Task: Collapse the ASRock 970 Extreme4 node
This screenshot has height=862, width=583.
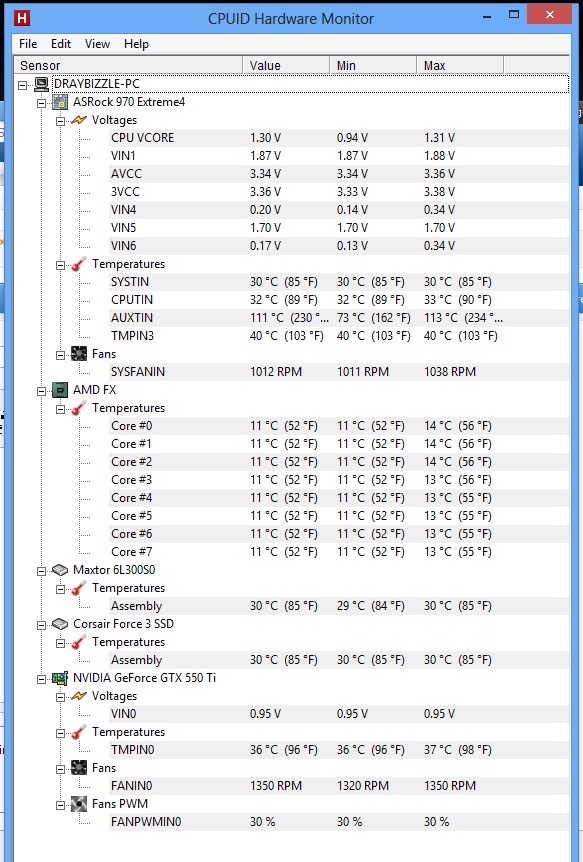Action: pyautogui.click(x=41, y=103)
